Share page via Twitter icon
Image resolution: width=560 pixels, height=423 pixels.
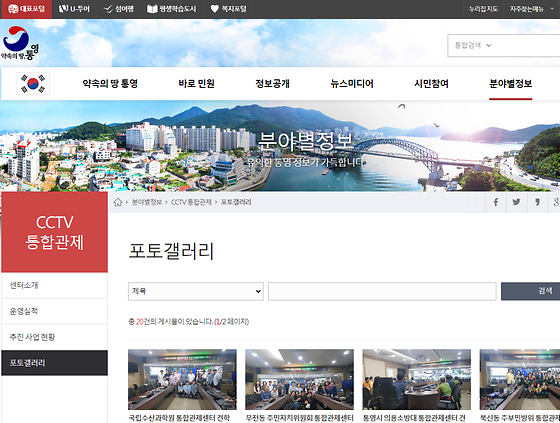pyautogui.click(x=516, y=202)
